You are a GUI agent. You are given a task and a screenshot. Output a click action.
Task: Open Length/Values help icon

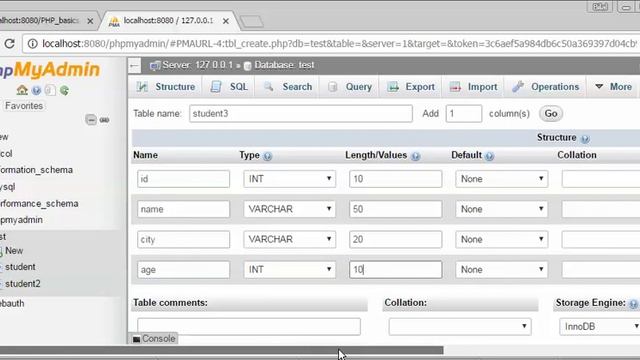tap(416, 156)
